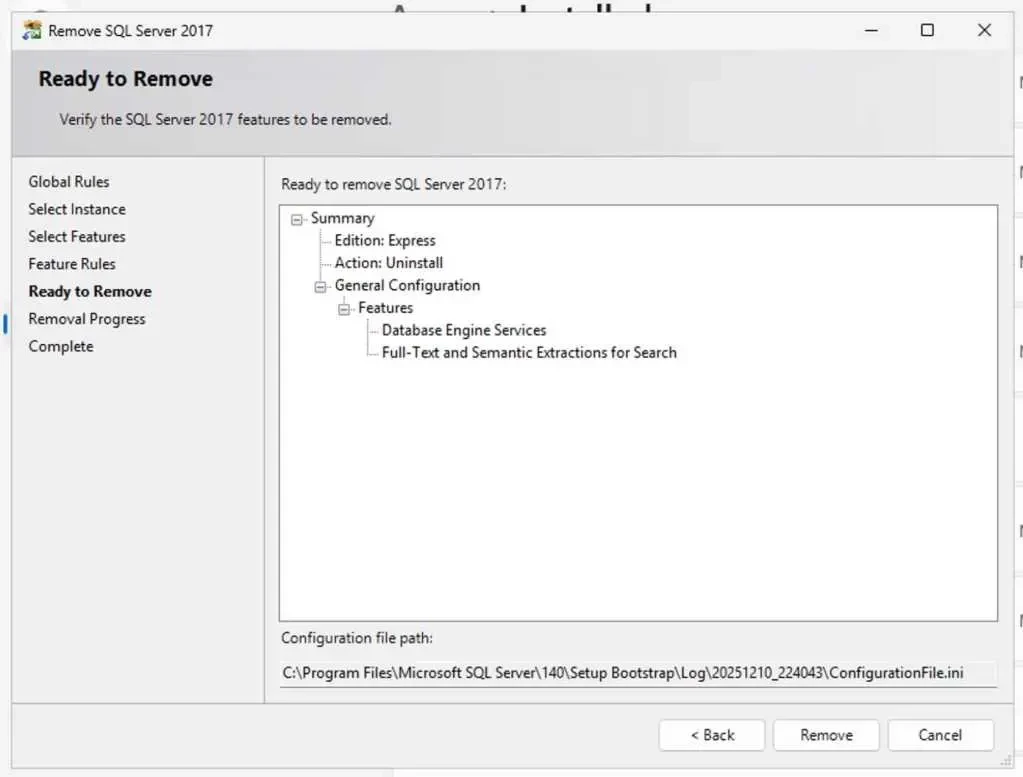Collapse the Summary tree node
Image resolution: width=1023 pixels, height=777 pixels.
[297, 220]
